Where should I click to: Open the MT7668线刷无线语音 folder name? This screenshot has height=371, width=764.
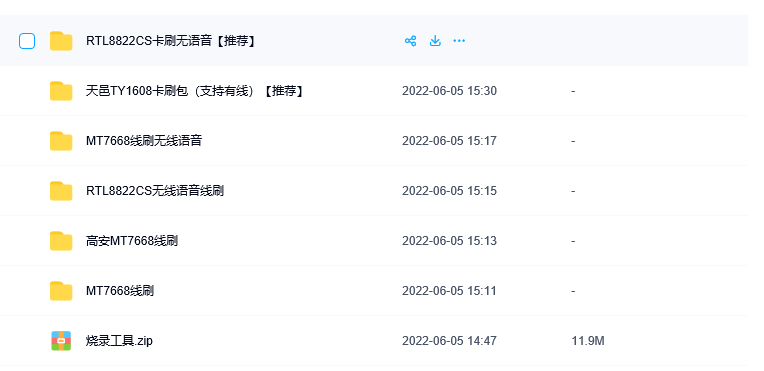pyautogui.click(x=144, y=141)
